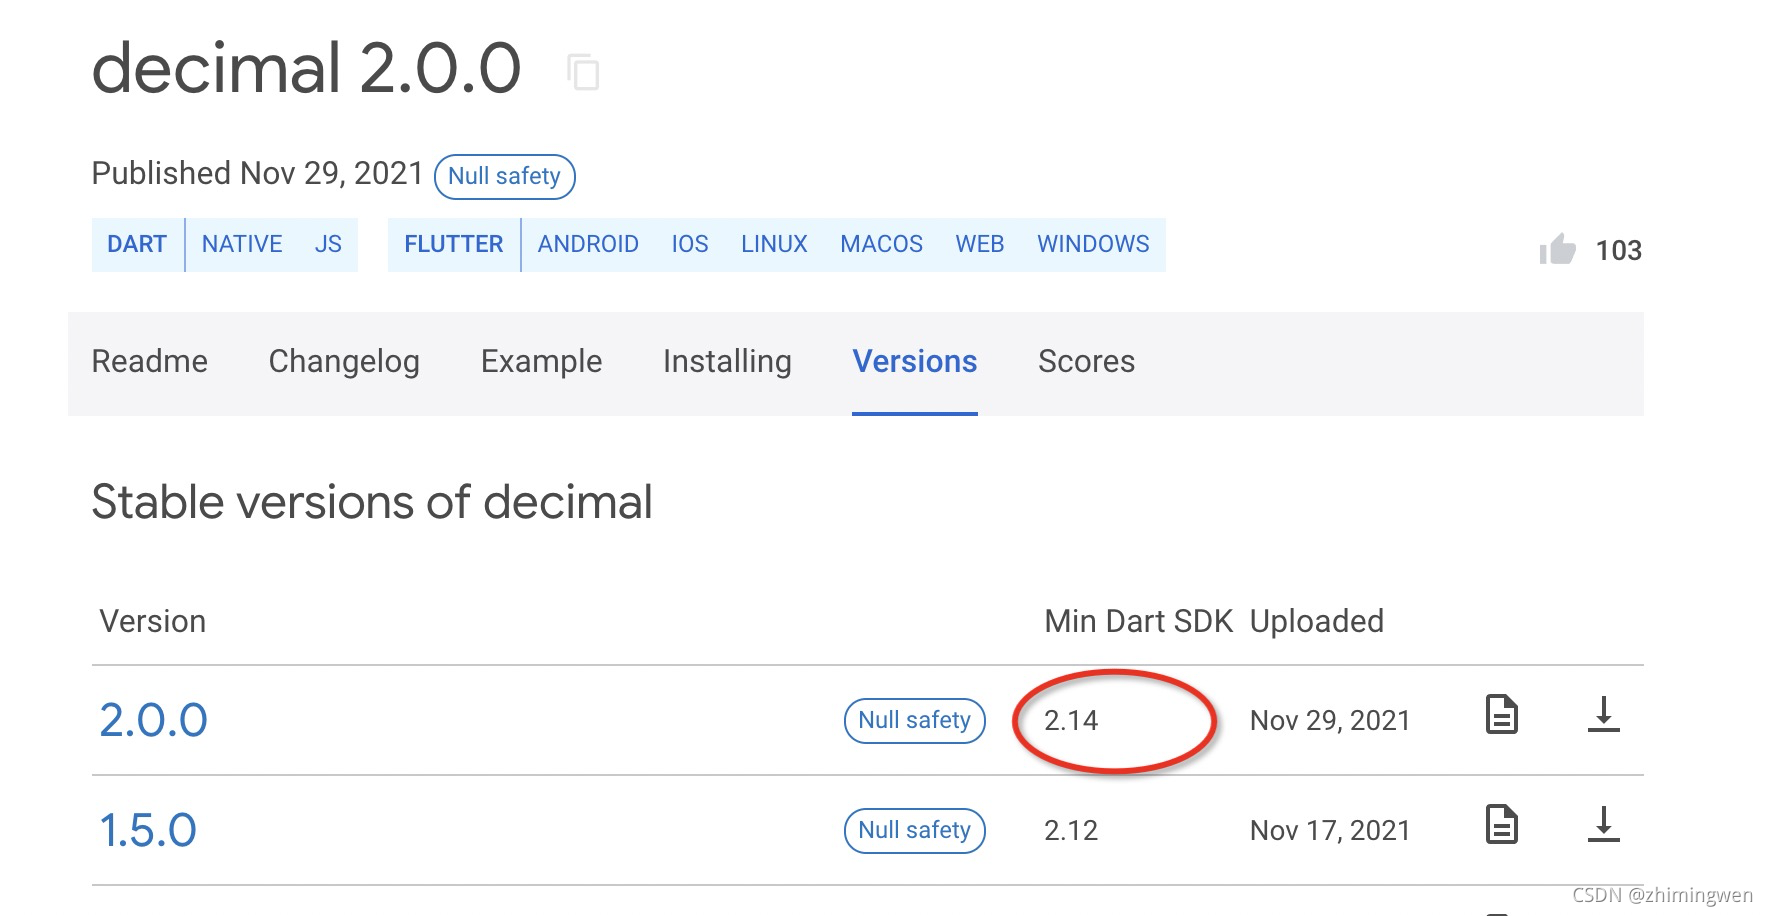Select the Versions tab
The image size is (1768, 916).
pyautogui.click(x=915, y=361)
